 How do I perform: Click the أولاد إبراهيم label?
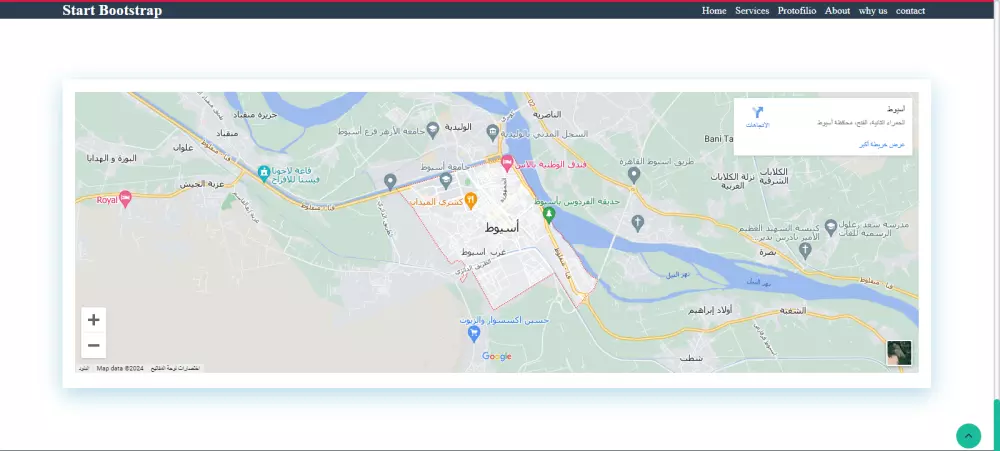[710, 310]
